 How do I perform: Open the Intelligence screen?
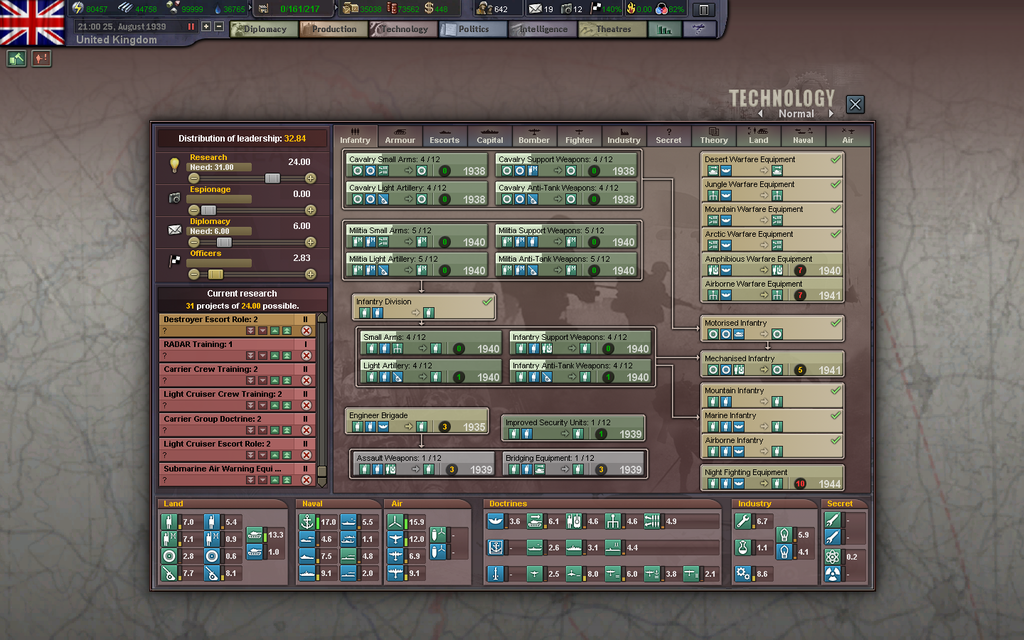(x=543, y=29)
